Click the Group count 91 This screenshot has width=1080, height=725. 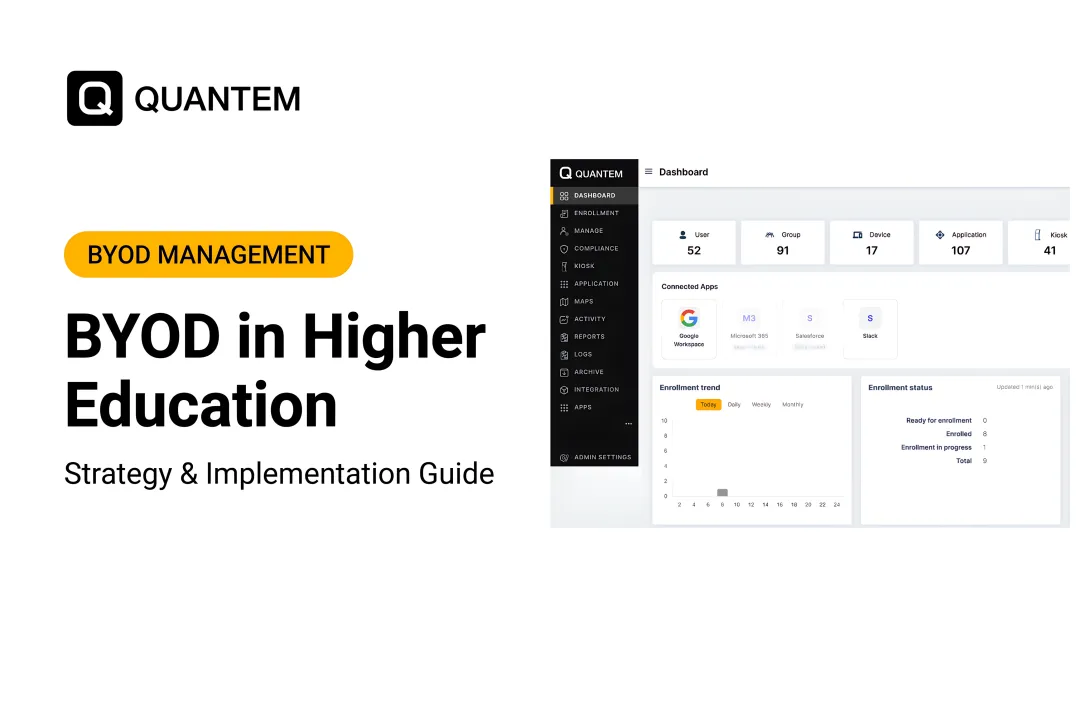click(x=782, y=251)
